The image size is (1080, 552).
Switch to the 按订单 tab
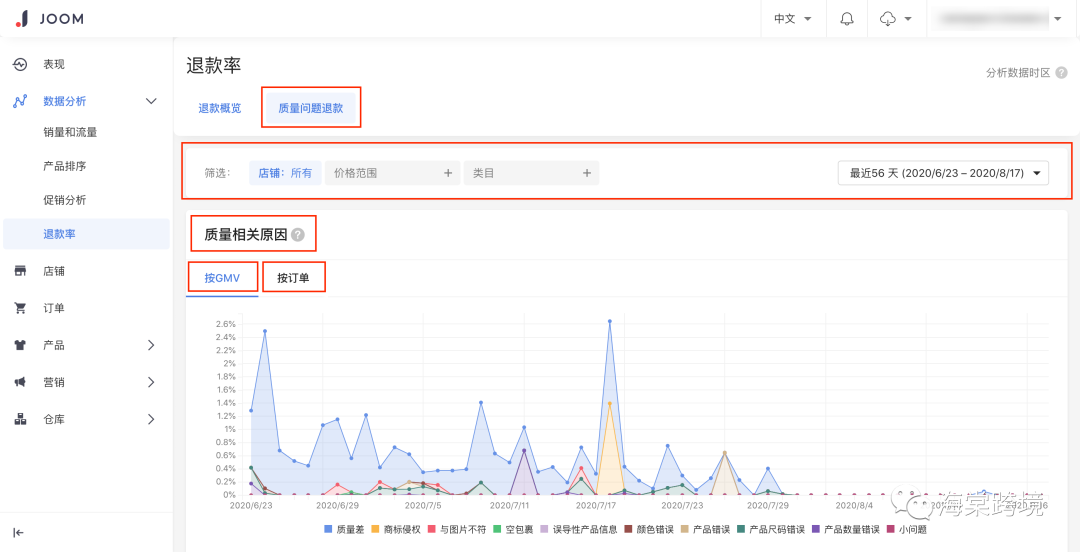[293, 278]
